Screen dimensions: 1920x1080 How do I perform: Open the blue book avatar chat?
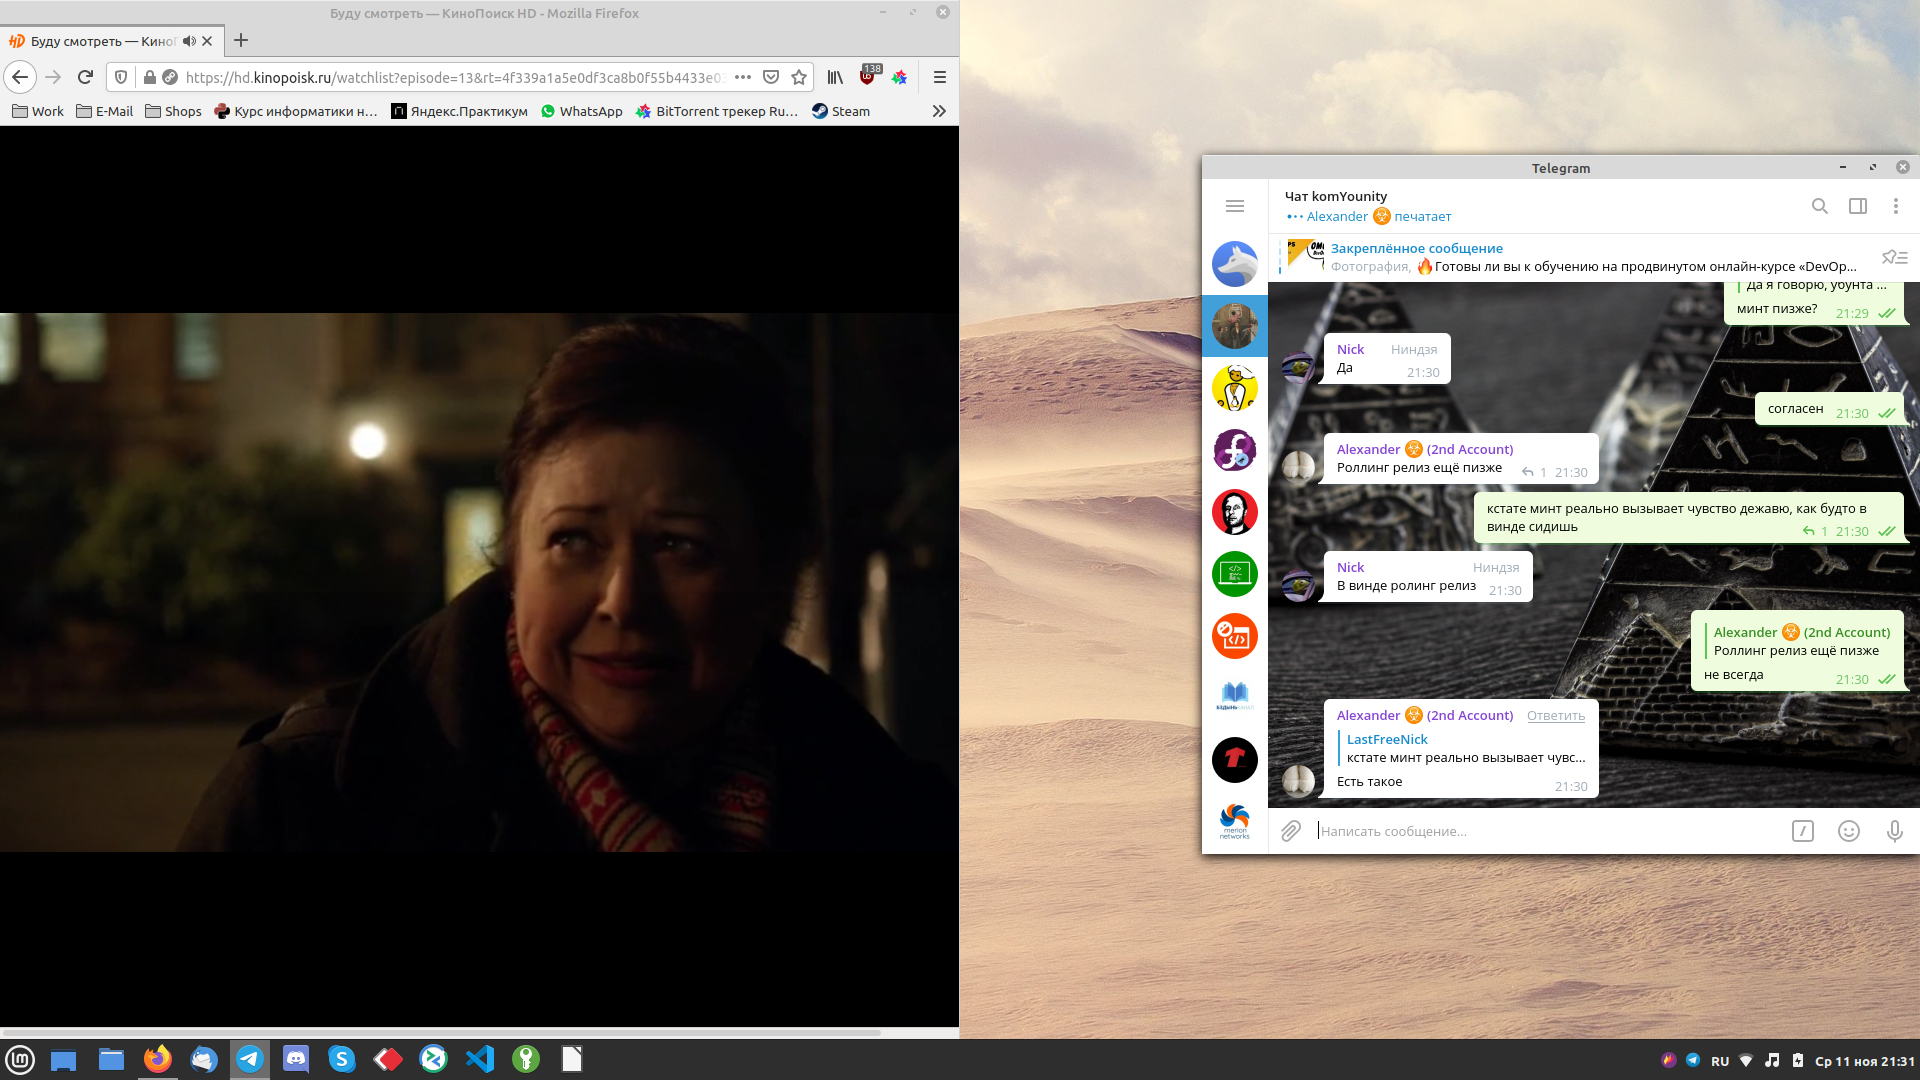coord(1235,698)
